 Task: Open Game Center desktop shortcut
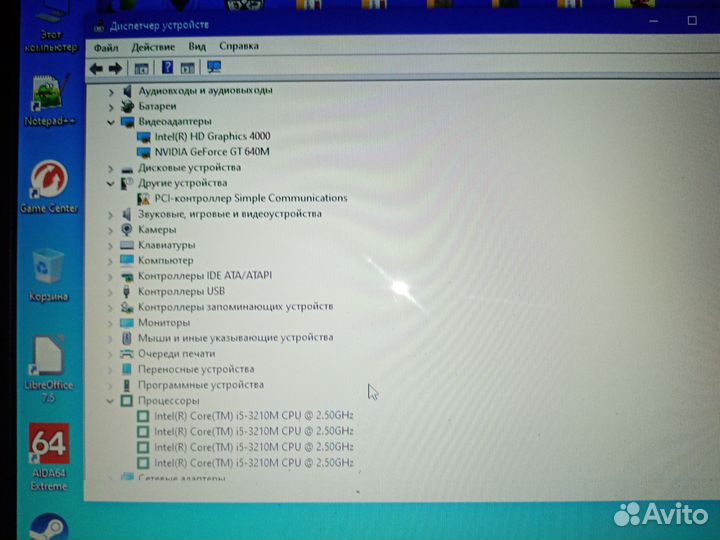point(49,187)
